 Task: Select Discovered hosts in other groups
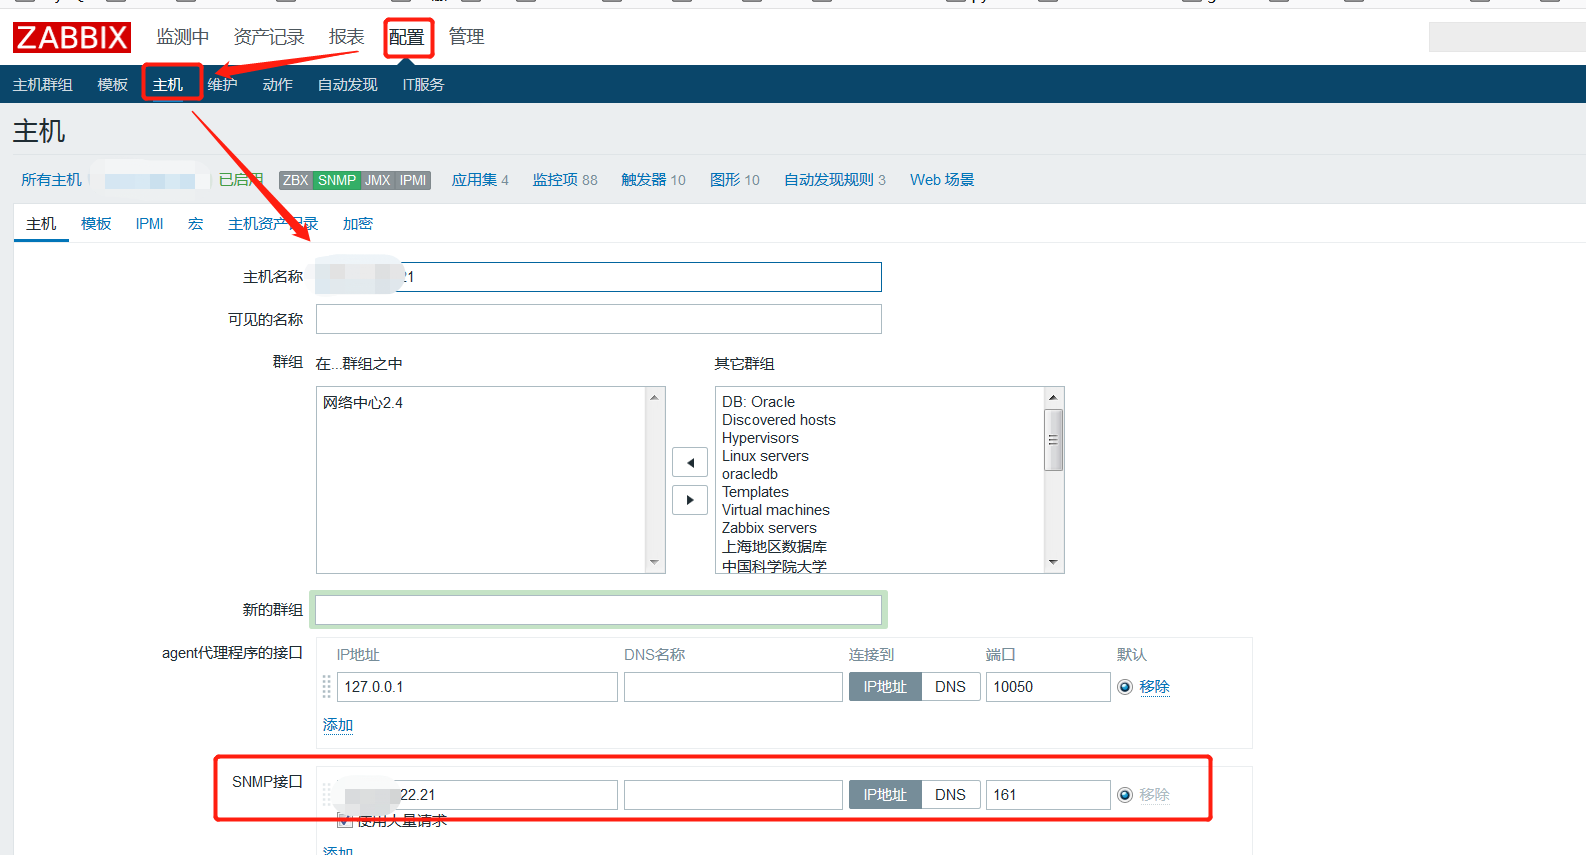(x=779, y=420)
